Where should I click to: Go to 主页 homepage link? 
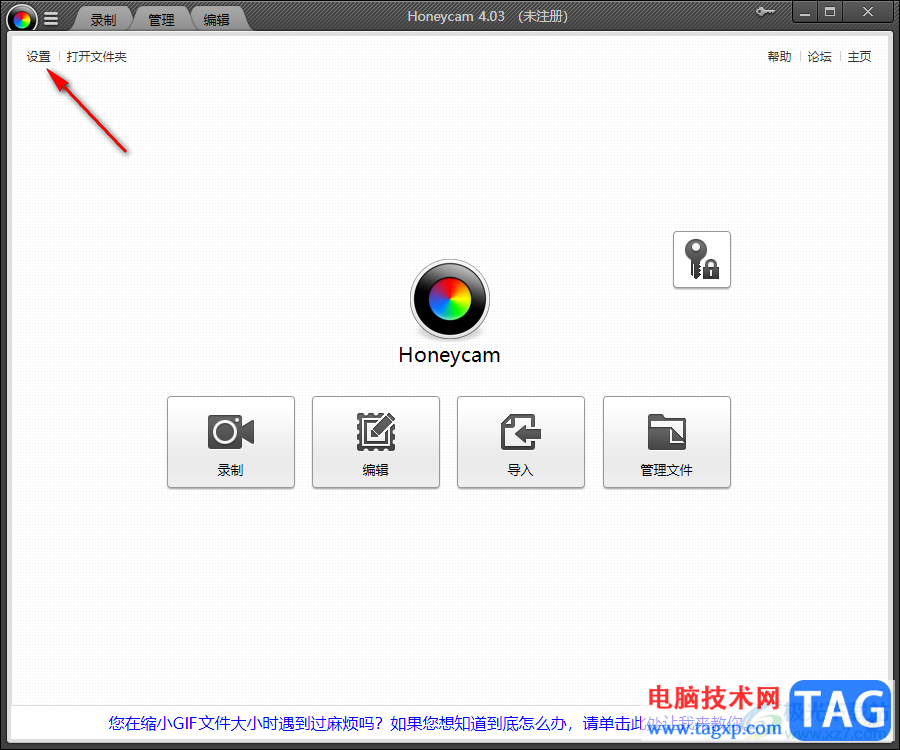point(859,57)
